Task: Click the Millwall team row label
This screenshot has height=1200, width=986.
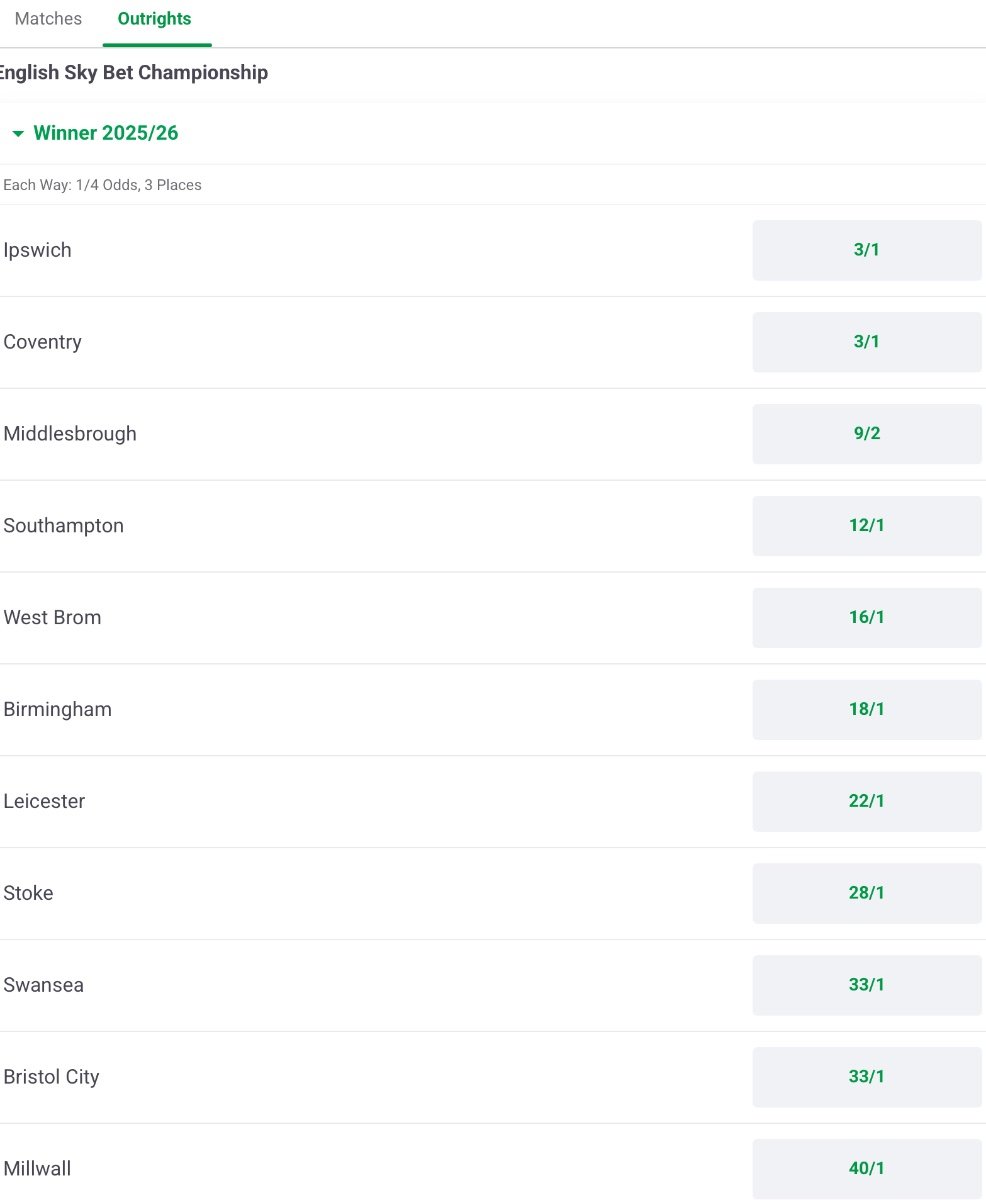Action: tap(38, 1169)
